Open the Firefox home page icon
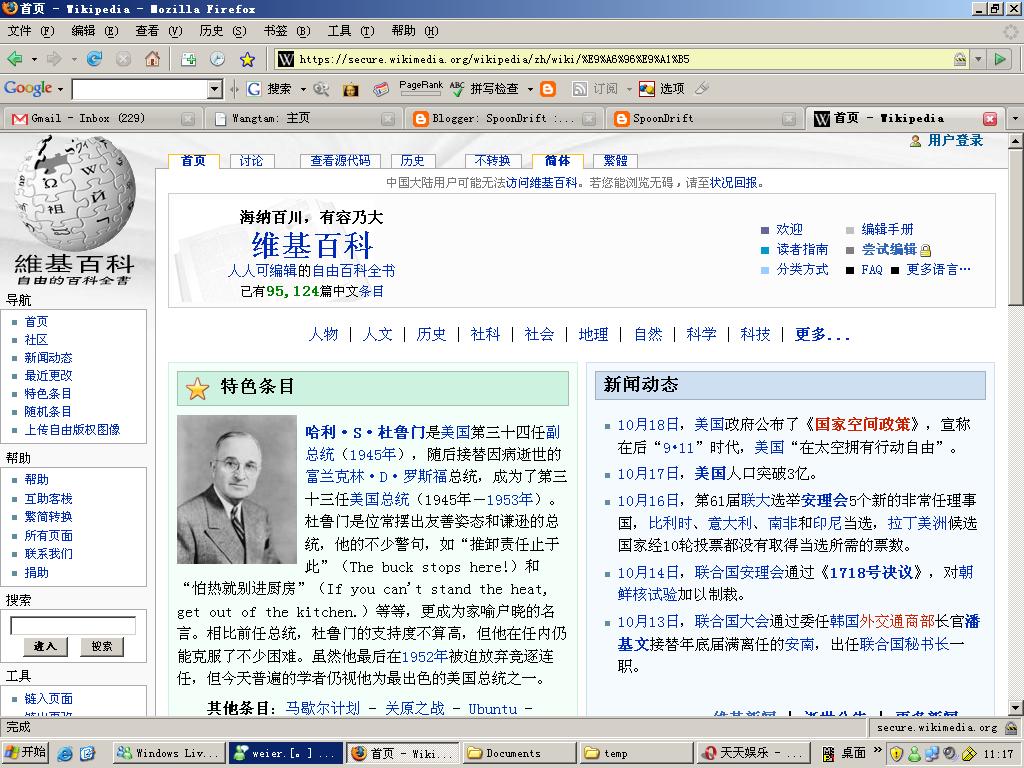Image resolution: width=1024 pixels, height=768 pixels. [x=152, y=59]
